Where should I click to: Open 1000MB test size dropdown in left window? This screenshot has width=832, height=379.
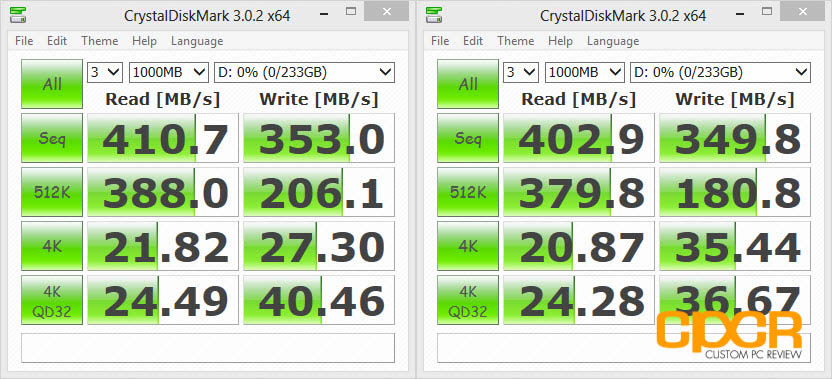pos(168,72)
